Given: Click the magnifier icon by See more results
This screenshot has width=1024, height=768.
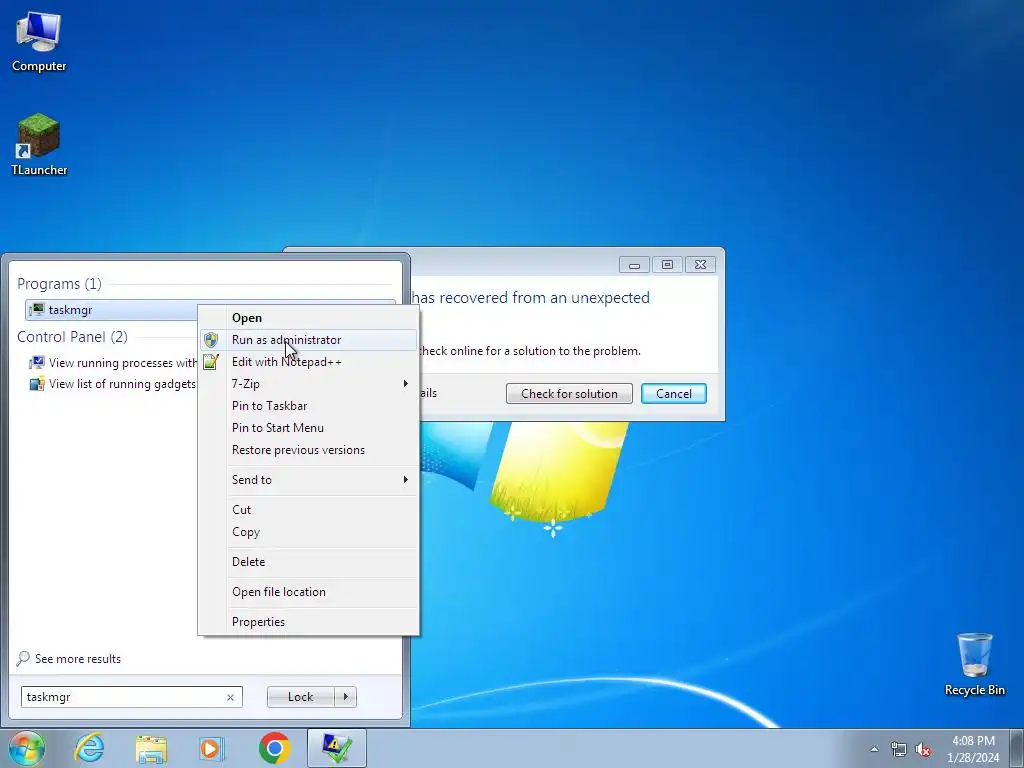Looking at the screenshot, I should (23, 658).
